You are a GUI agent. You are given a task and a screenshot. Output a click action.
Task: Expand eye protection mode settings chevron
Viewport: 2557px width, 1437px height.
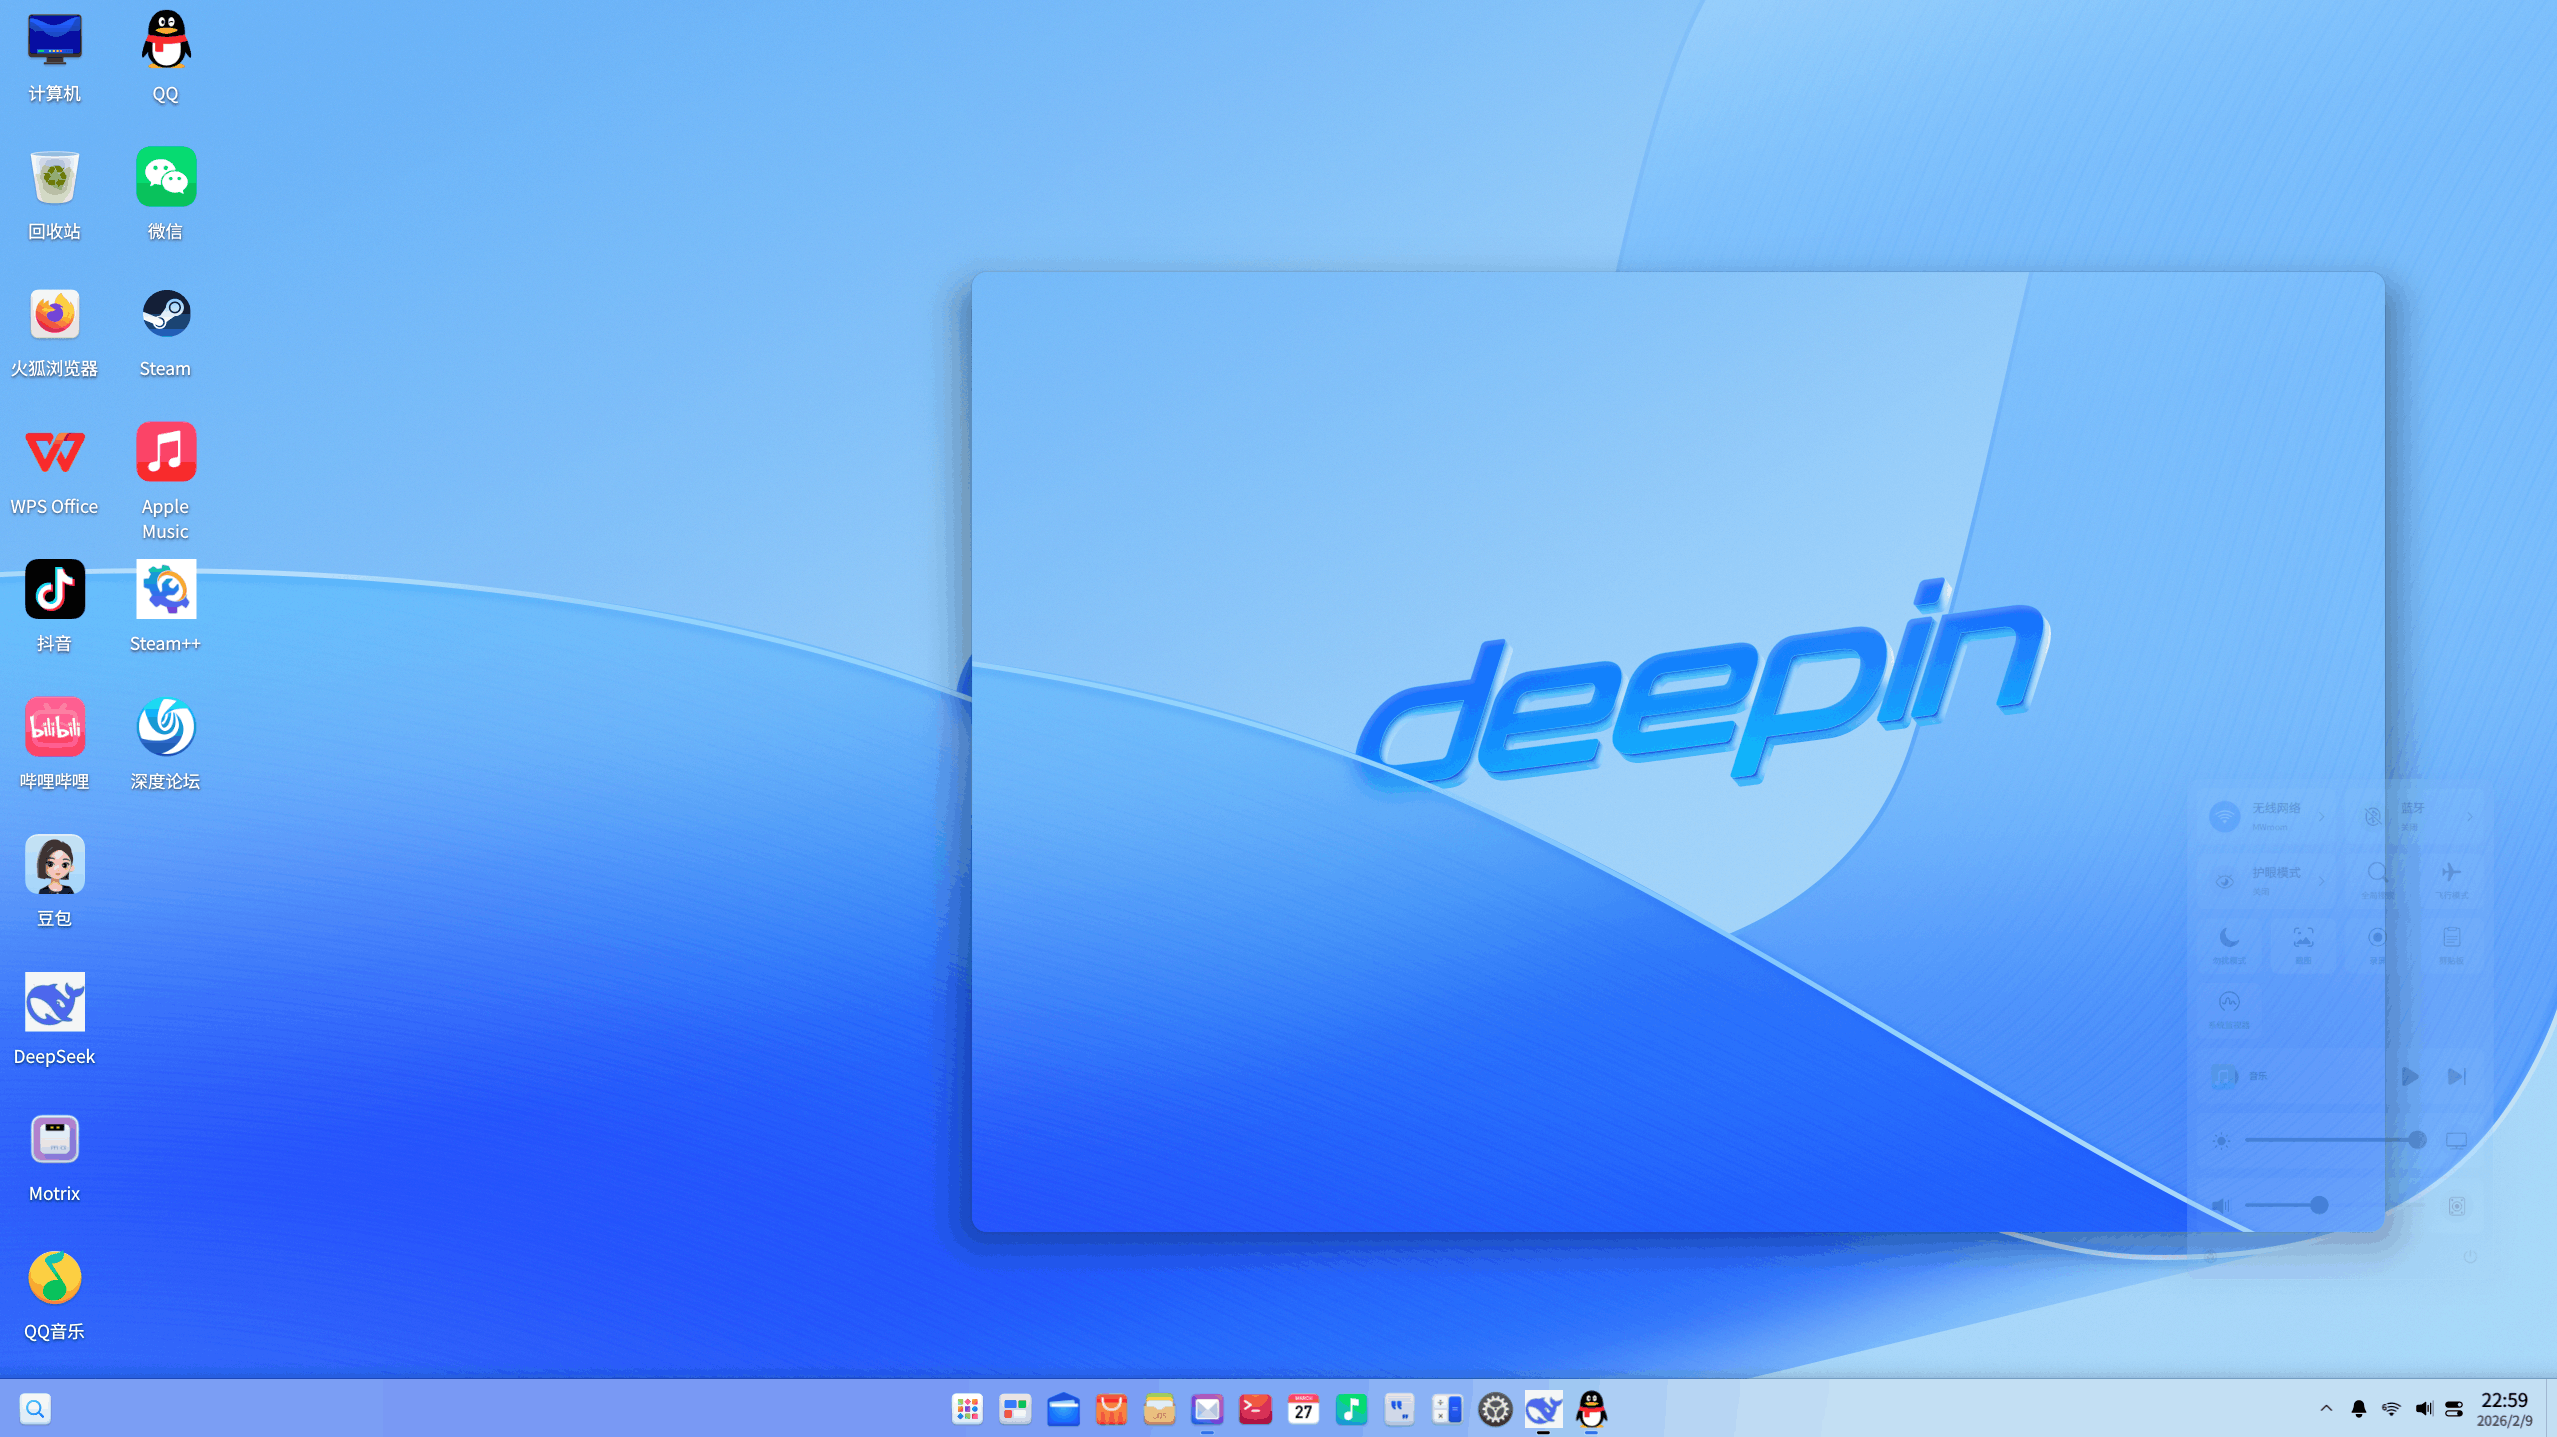(x=2322, y=881)
